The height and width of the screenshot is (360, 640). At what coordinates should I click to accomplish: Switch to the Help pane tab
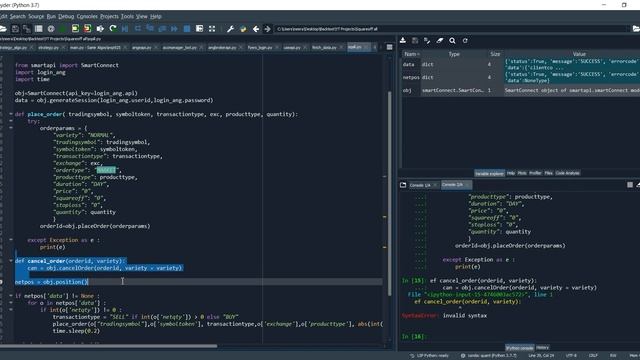(511, 173)
